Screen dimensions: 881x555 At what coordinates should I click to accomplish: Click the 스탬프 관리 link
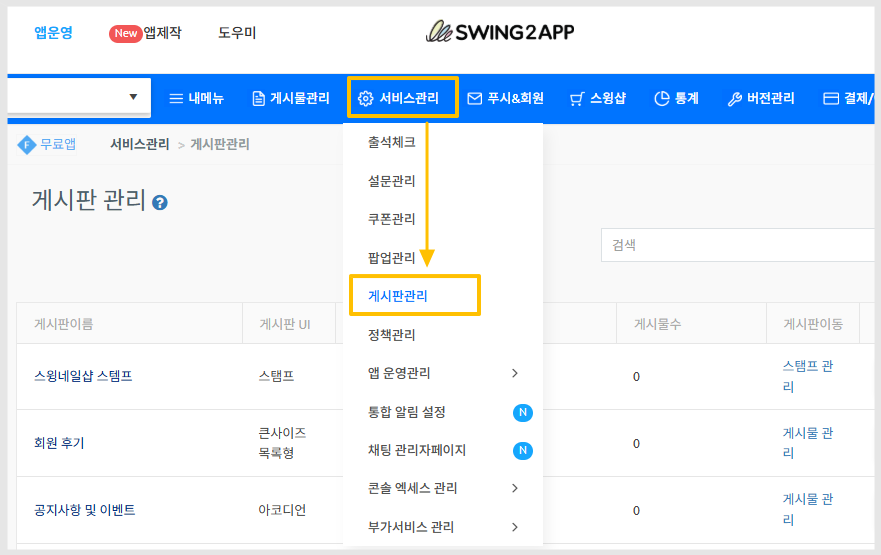point(808,376)
